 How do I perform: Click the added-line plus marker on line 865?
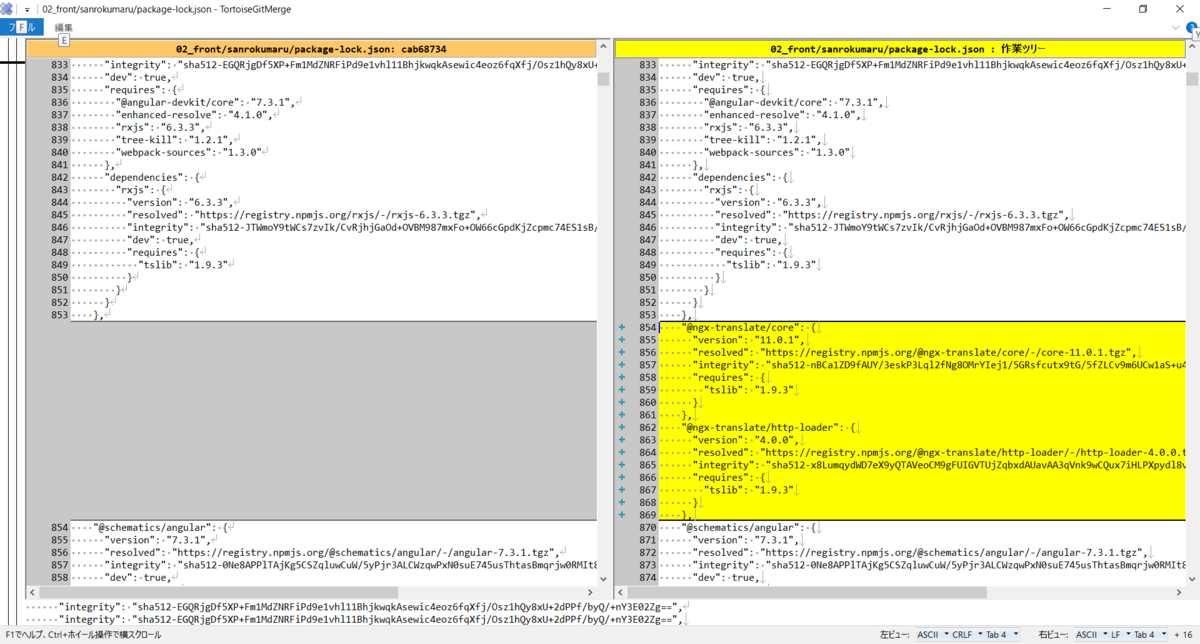coord(621,465)
